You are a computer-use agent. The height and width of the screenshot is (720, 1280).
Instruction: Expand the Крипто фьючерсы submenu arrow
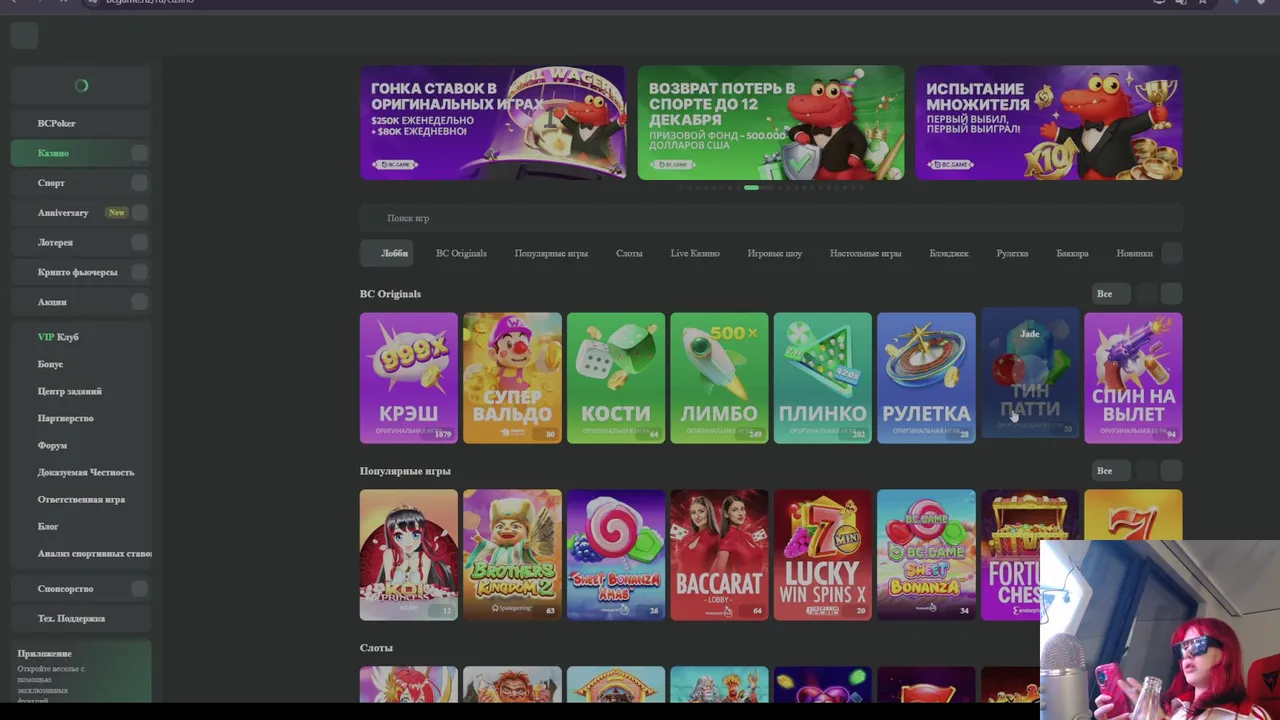pos(139,272)
